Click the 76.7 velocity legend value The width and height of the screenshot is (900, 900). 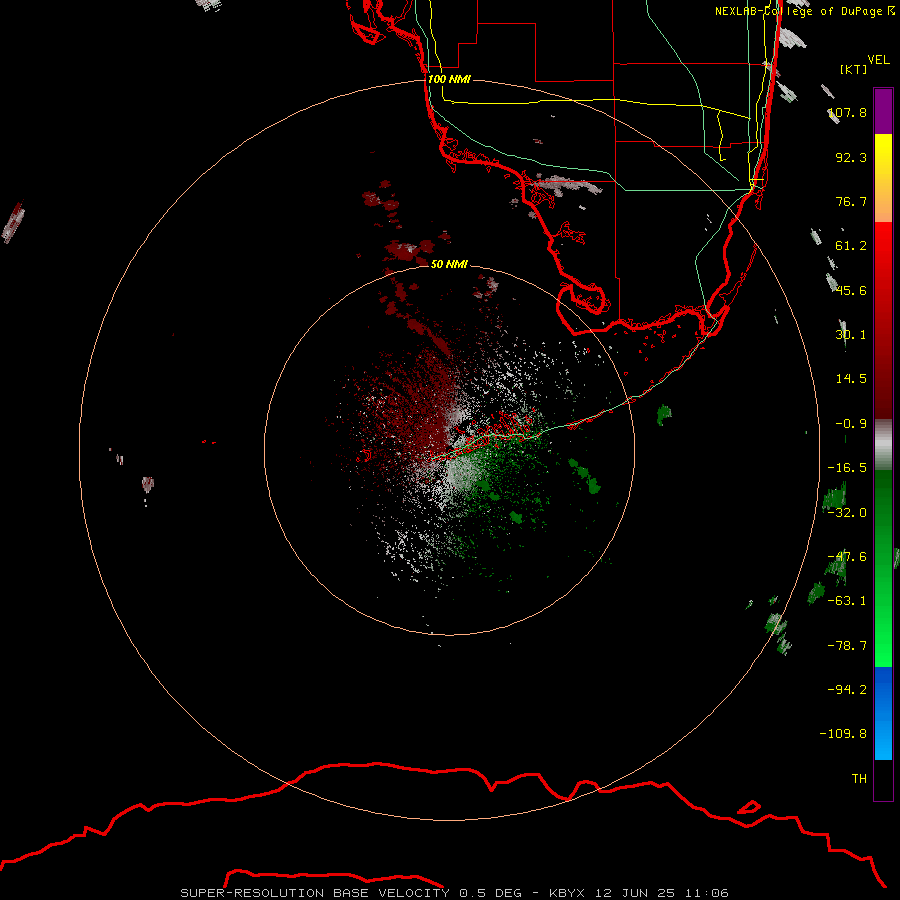click(851, 201)
